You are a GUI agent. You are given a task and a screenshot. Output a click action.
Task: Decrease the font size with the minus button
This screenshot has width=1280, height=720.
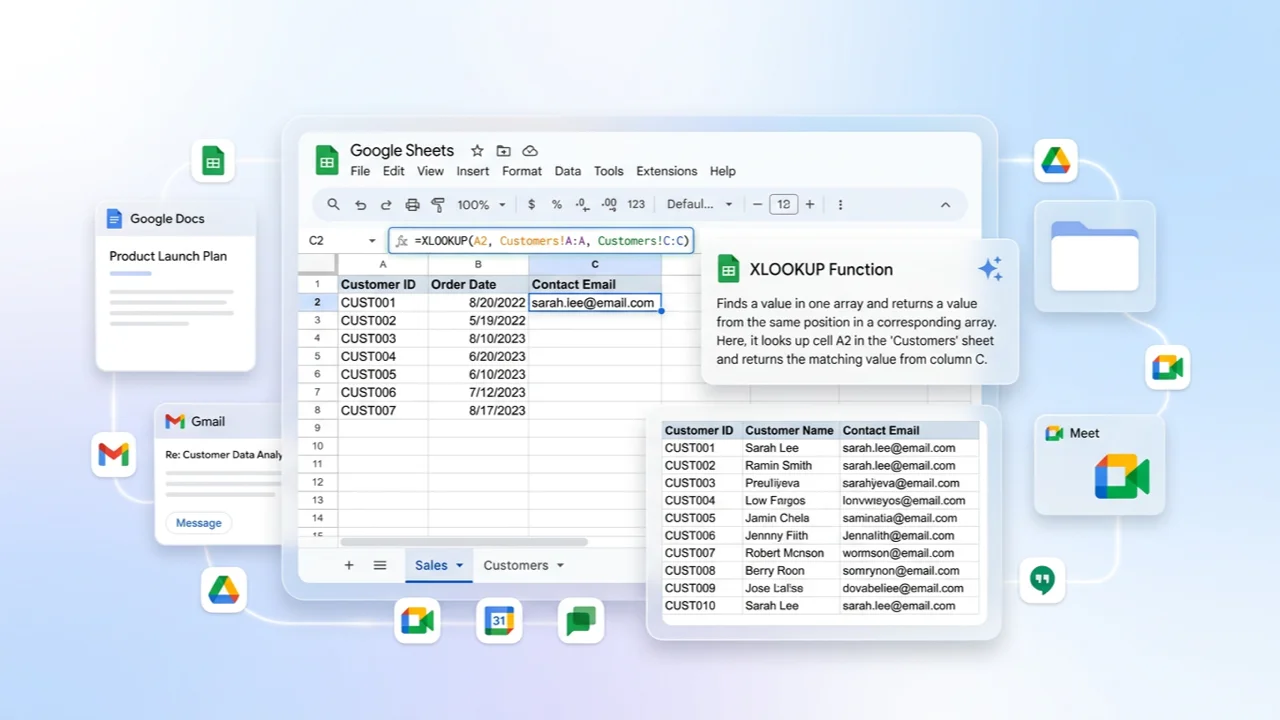click(758, 204)
